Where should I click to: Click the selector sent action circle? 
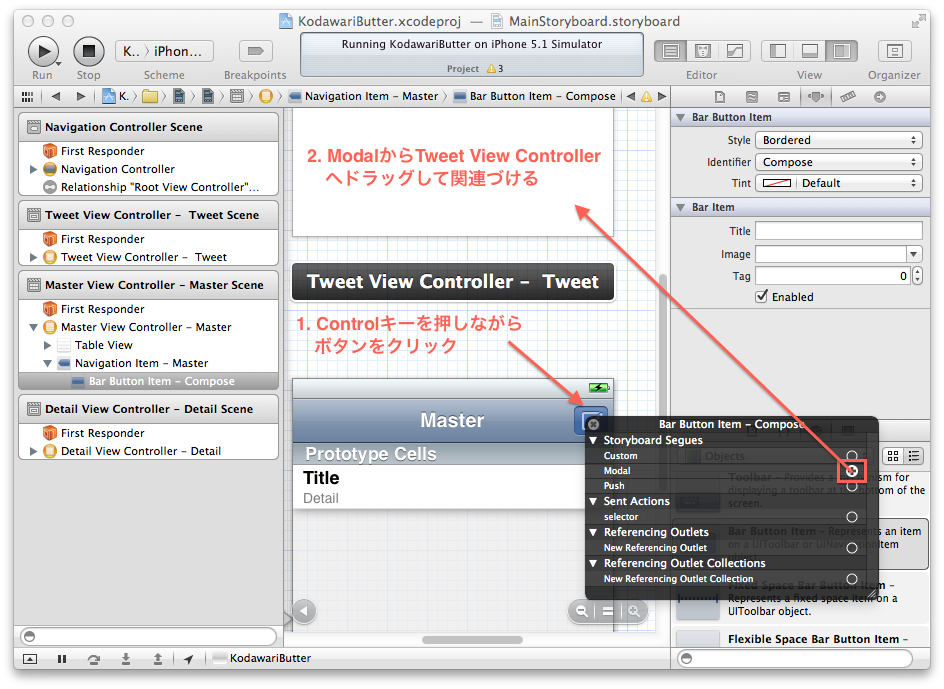click(x=851, y=517)
